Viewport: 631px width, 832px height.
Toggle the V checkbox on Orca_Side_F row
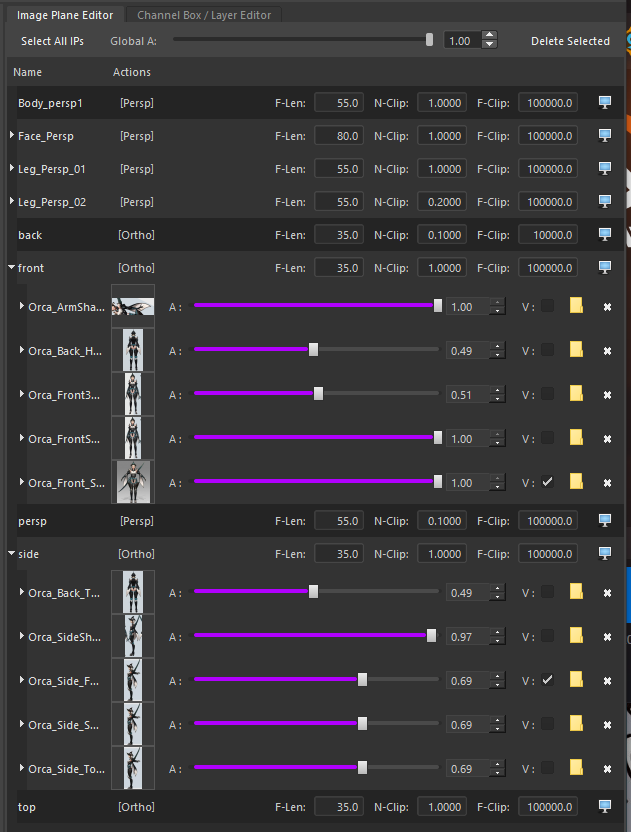[547, 680]
